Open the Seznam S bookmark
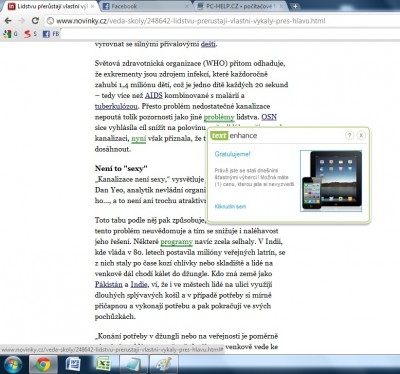 [x=28, y=34]
